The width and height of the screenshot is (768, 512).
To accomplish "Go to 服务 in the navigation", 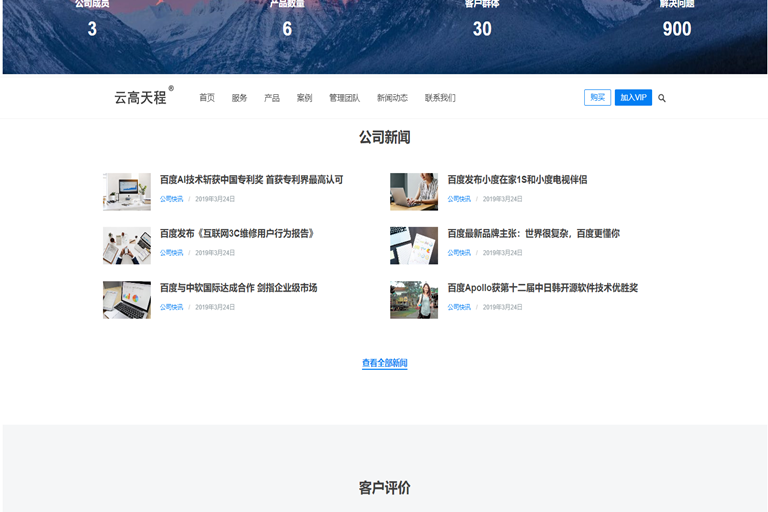I will (x=239, y=98).
